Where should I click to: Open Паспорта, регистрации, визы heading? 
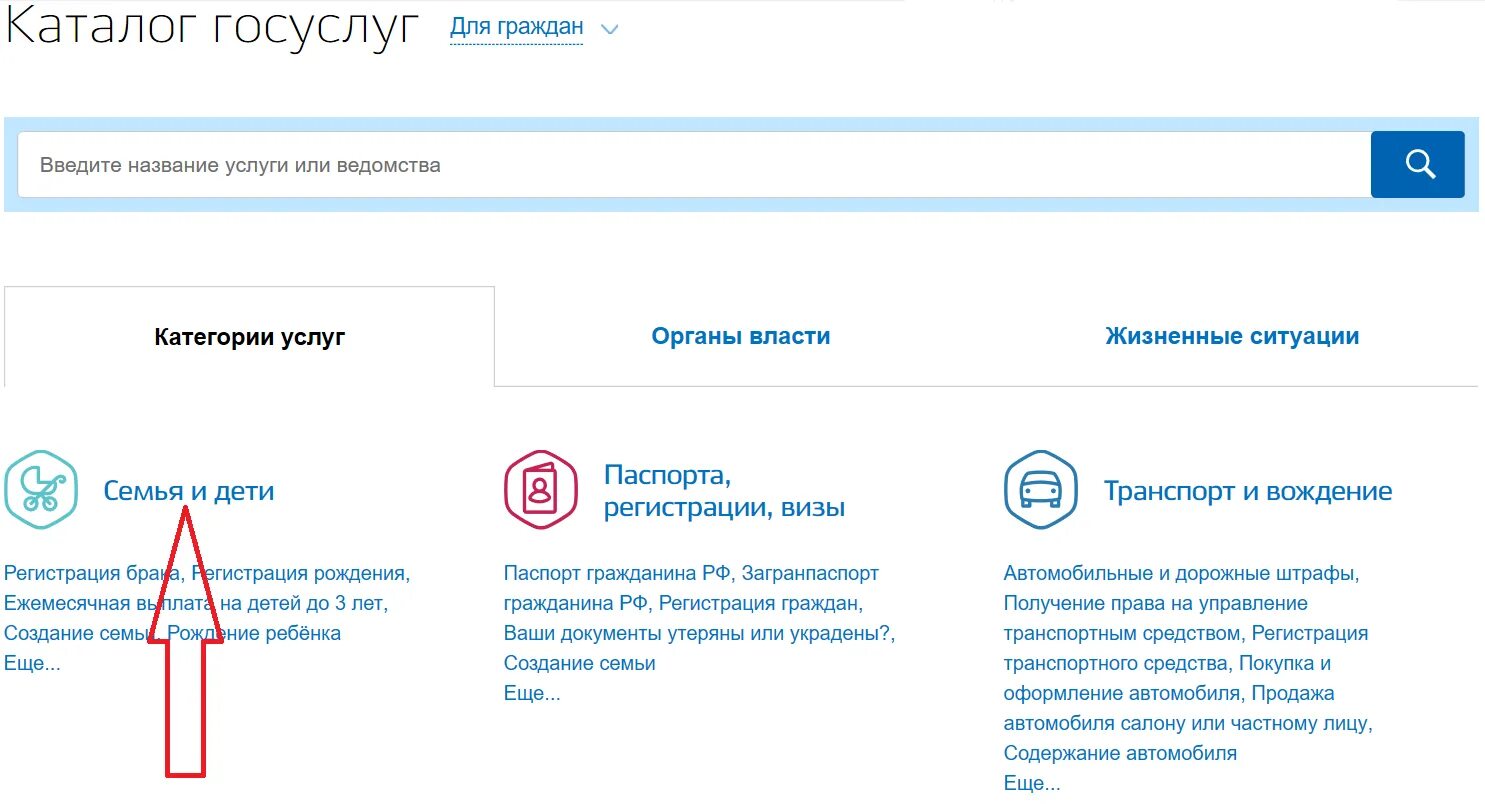point(725,491)
